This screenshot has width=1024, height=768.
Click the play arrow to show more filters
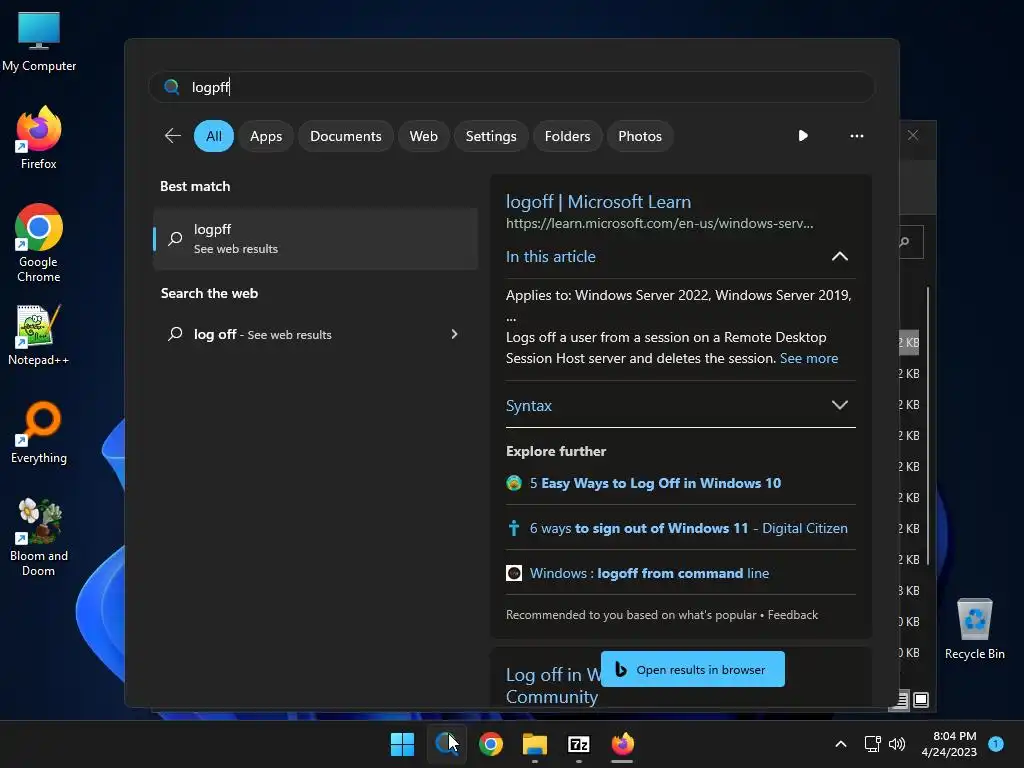coord(803,136)
